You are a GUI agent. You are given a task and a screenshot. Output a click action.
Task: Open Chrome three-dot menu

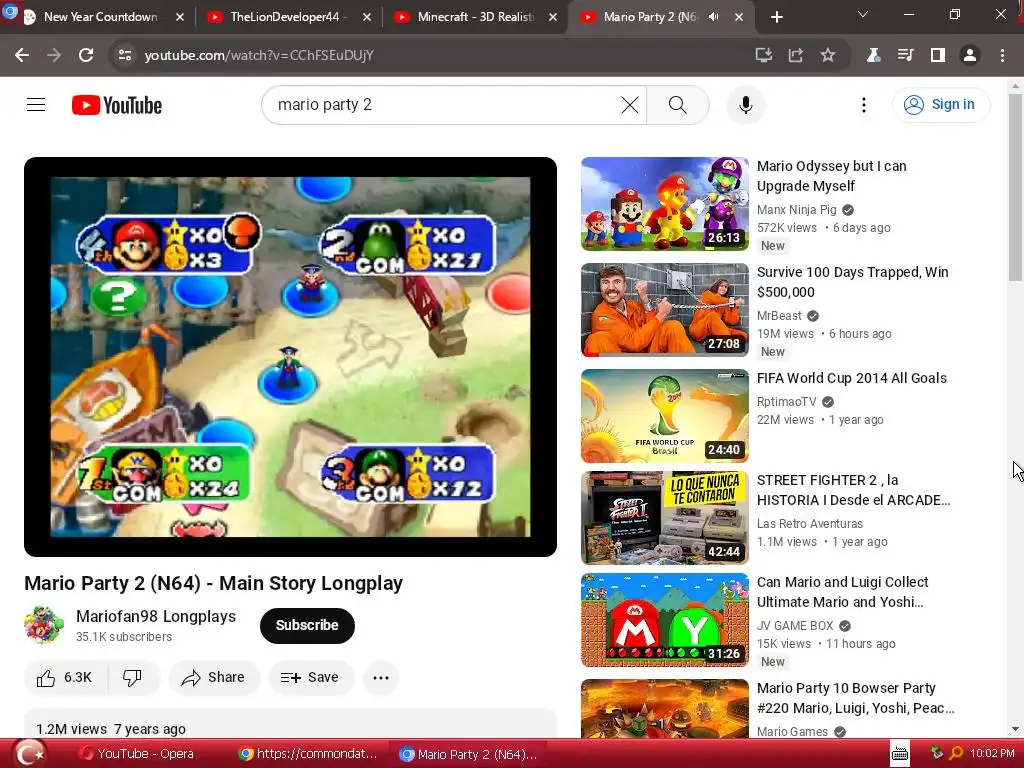click(1002, 56)
